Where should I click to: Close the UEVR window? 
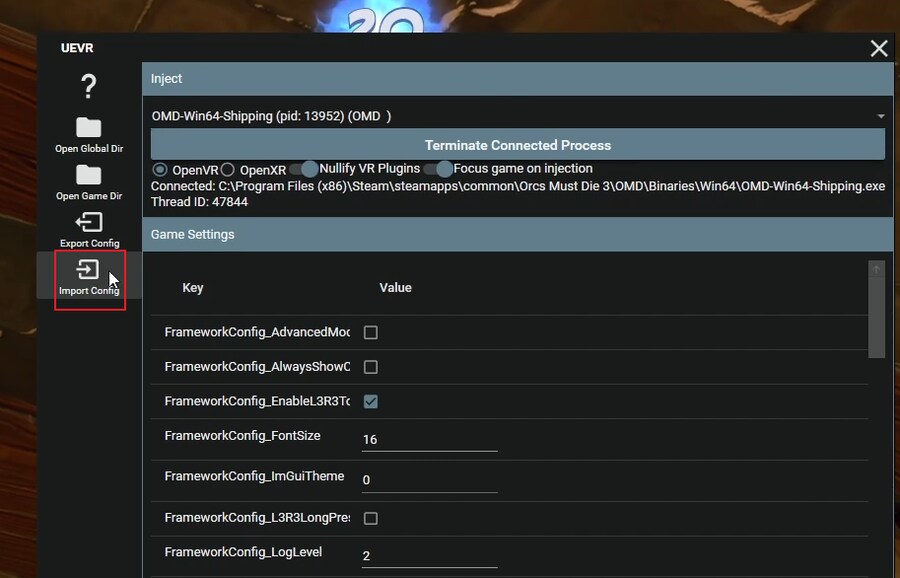879,48
